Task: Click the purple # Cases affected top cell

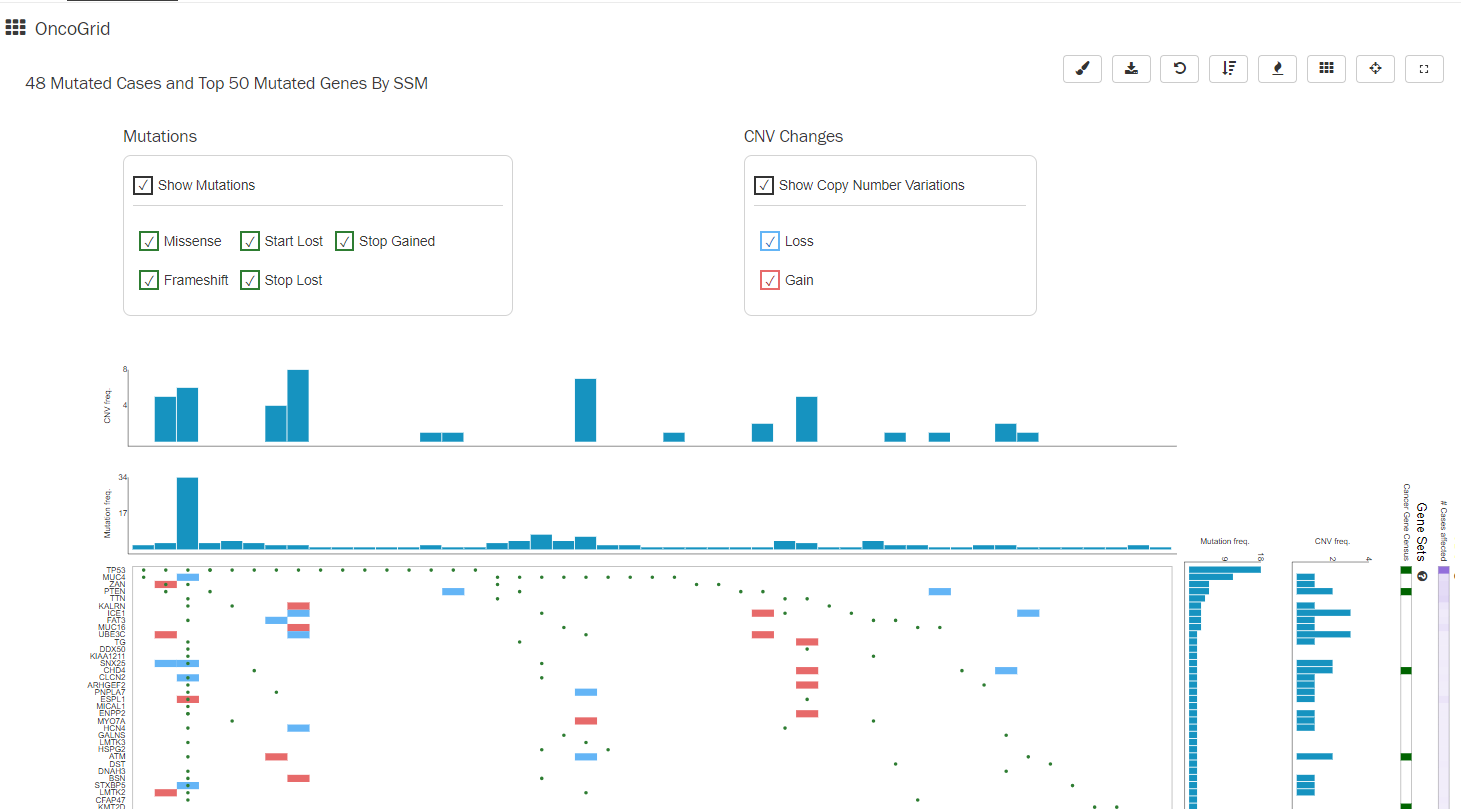Action: click(1443, 570)
